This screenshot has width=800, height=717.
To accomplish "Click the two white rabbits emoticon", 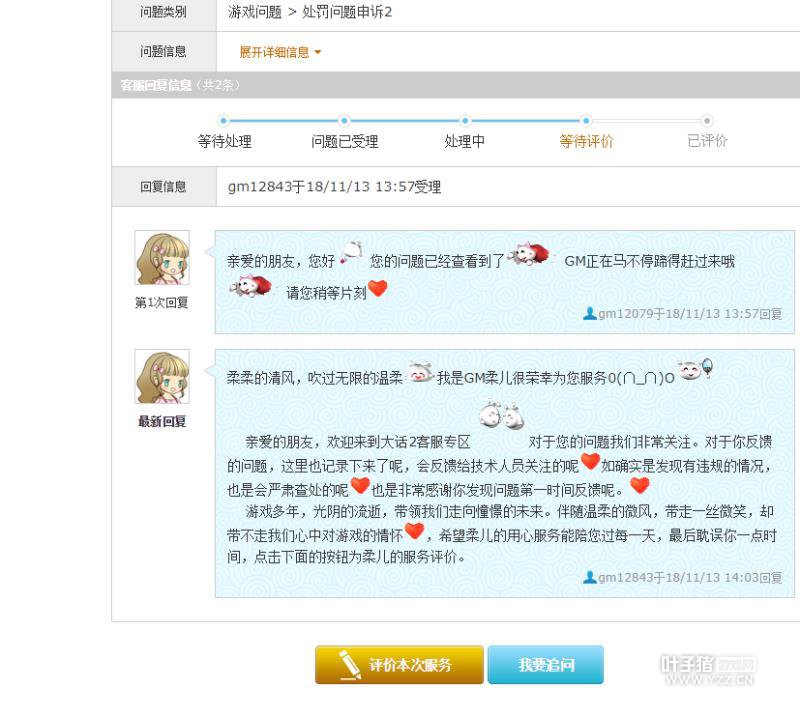I will (x=502, y=414).
